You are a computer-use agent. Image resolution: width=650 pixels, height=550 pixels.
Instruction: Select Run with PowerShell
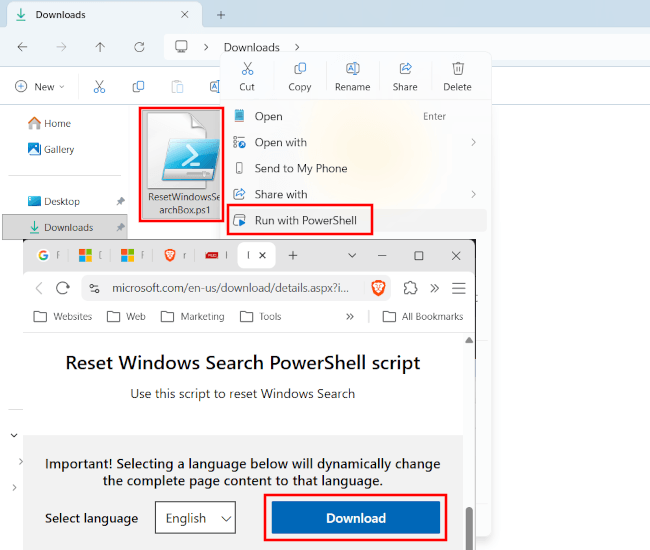click(357, 220)
